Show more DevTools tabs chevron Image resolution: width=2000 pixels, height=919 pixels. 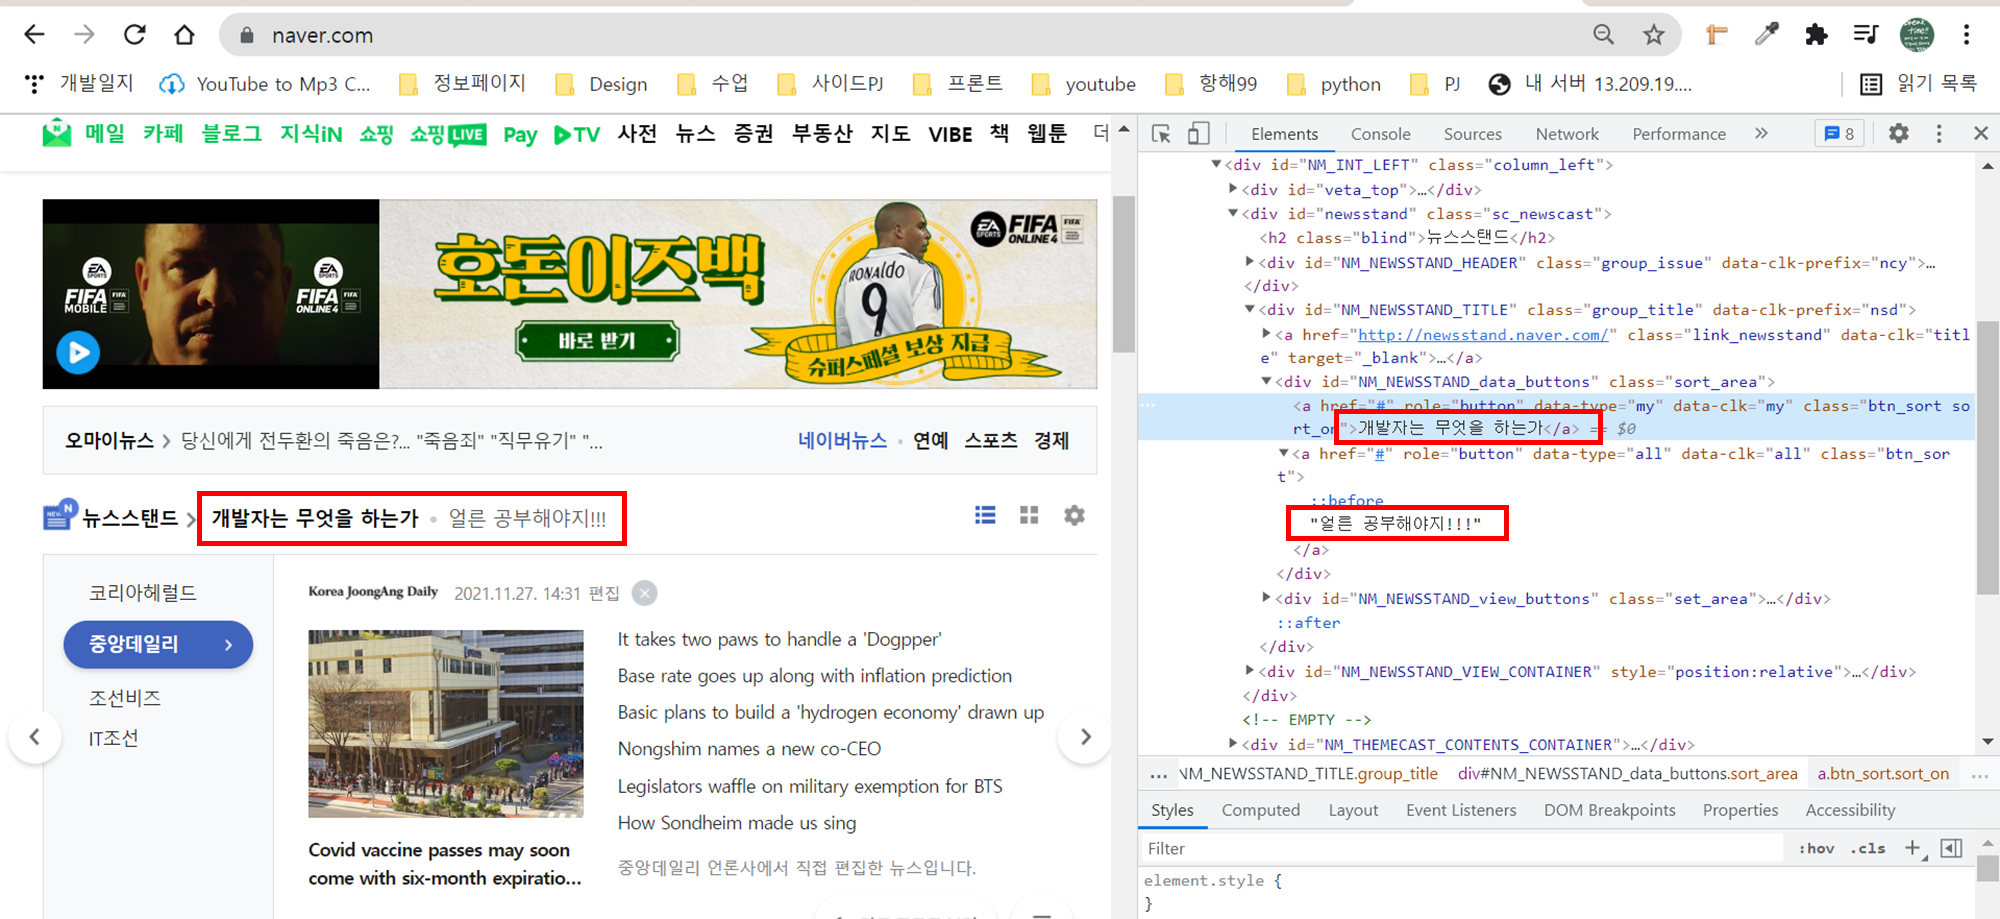tap(1761, 134)
